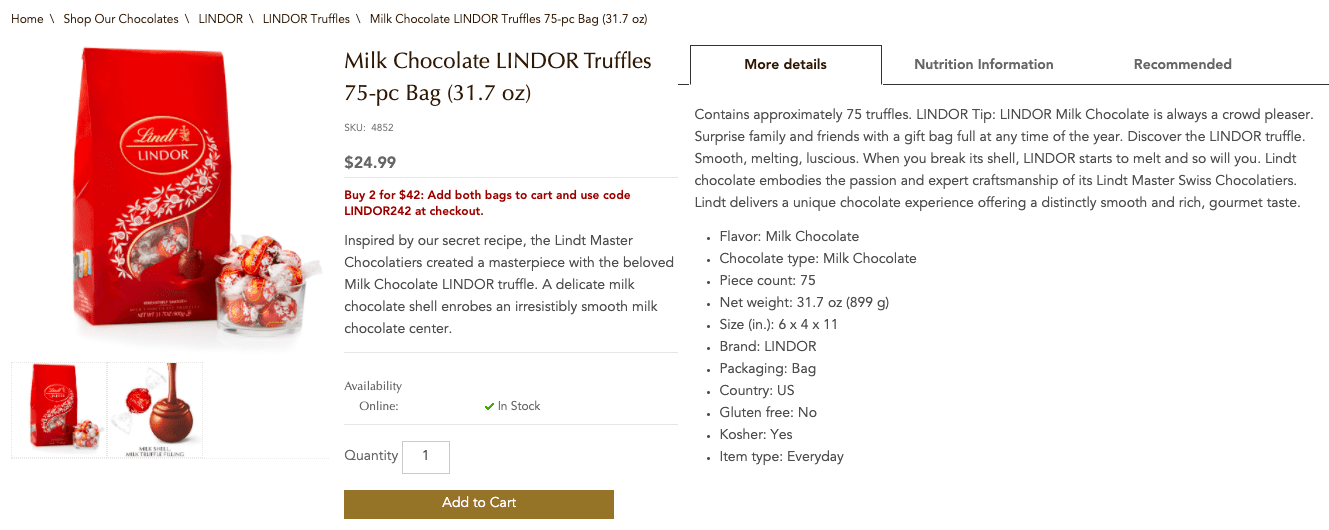Click the green In Stock checkmark icon

click(x=489, y=406)
